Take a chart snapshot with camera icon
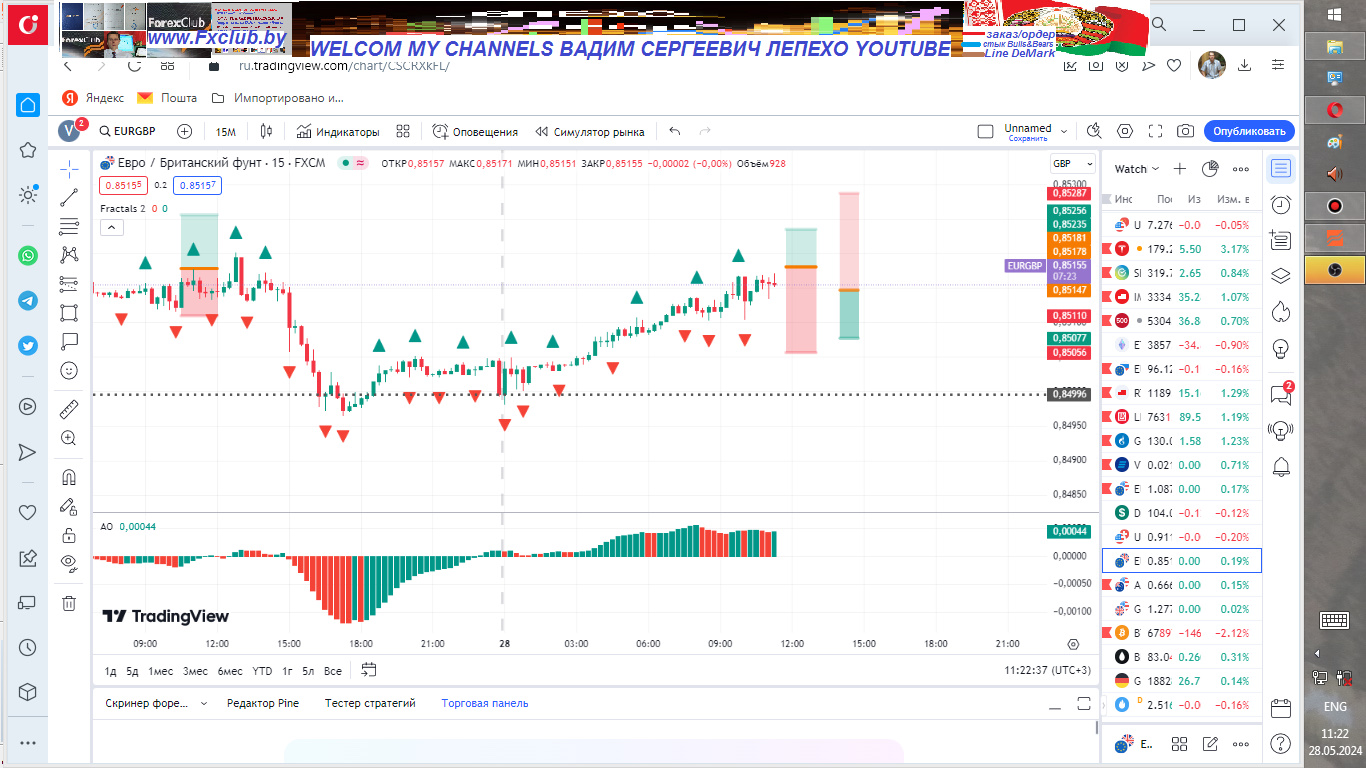The image size is (1366, 768). pos(1185,131)
